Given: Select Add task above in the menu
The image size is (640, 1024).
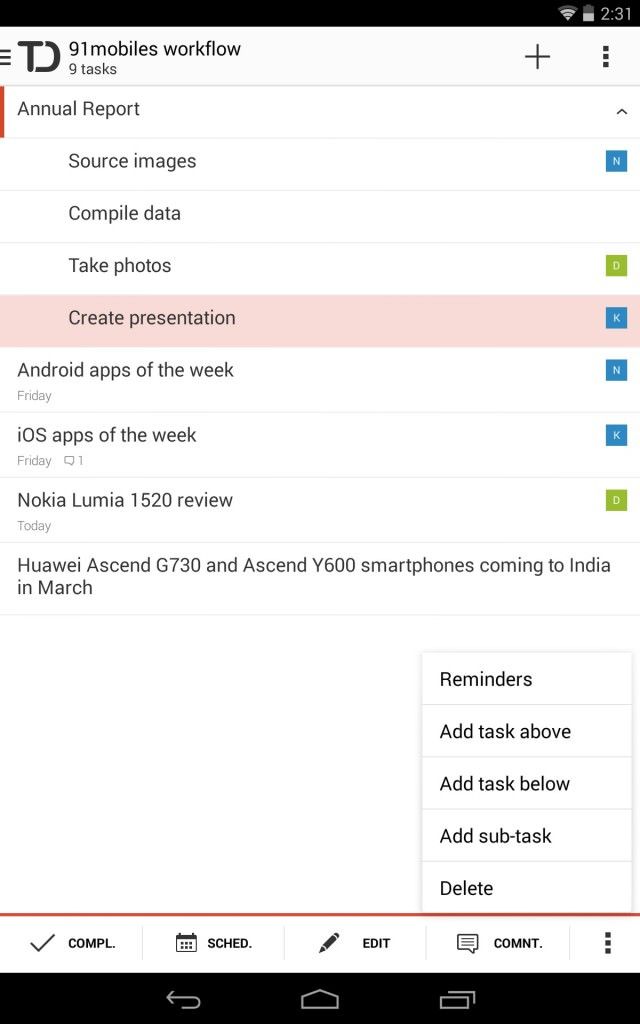Looking at the screenshot, I should click(526, 731).
